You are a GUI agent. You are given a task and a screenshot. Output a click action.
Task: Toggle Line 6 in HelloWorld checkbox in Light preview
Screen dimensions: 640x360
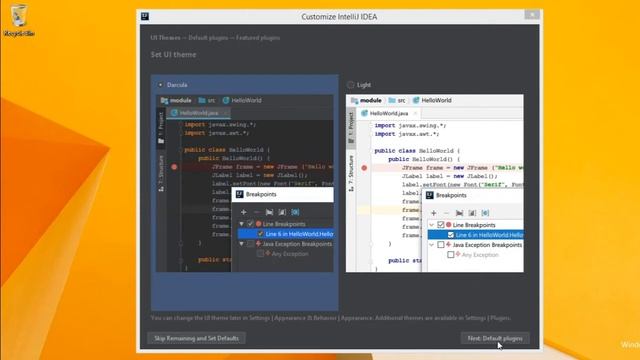click(x=451, y=235)
